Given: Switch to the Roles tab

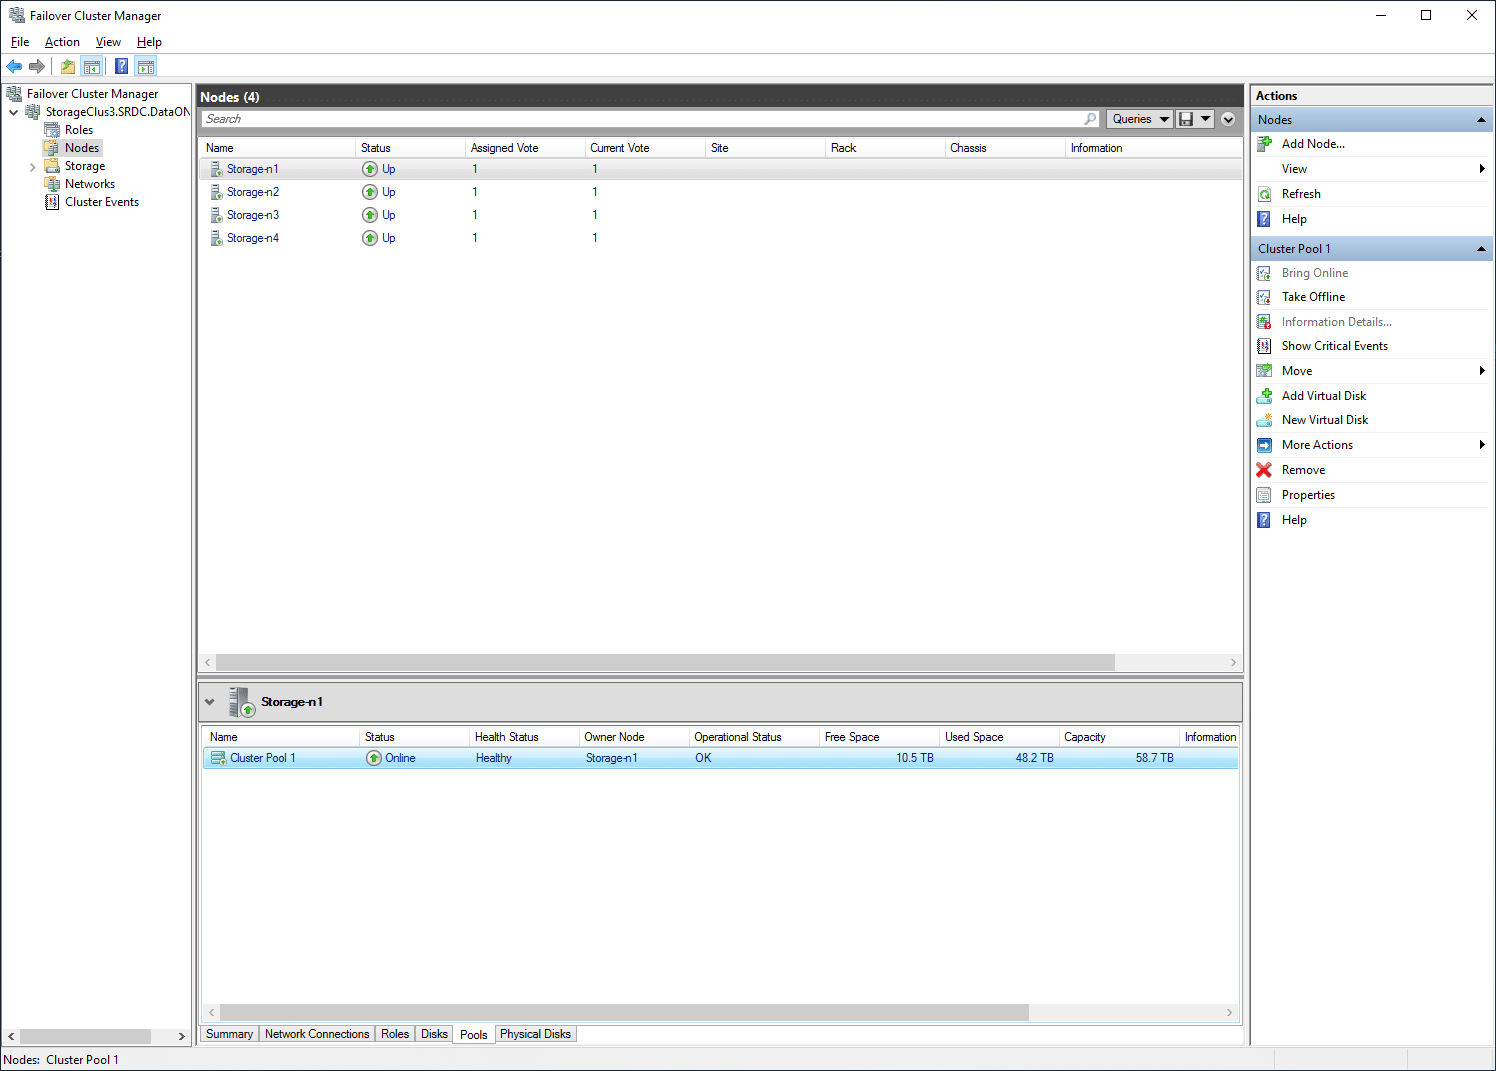Looking at the screenshot, I should pos(395,1034).
